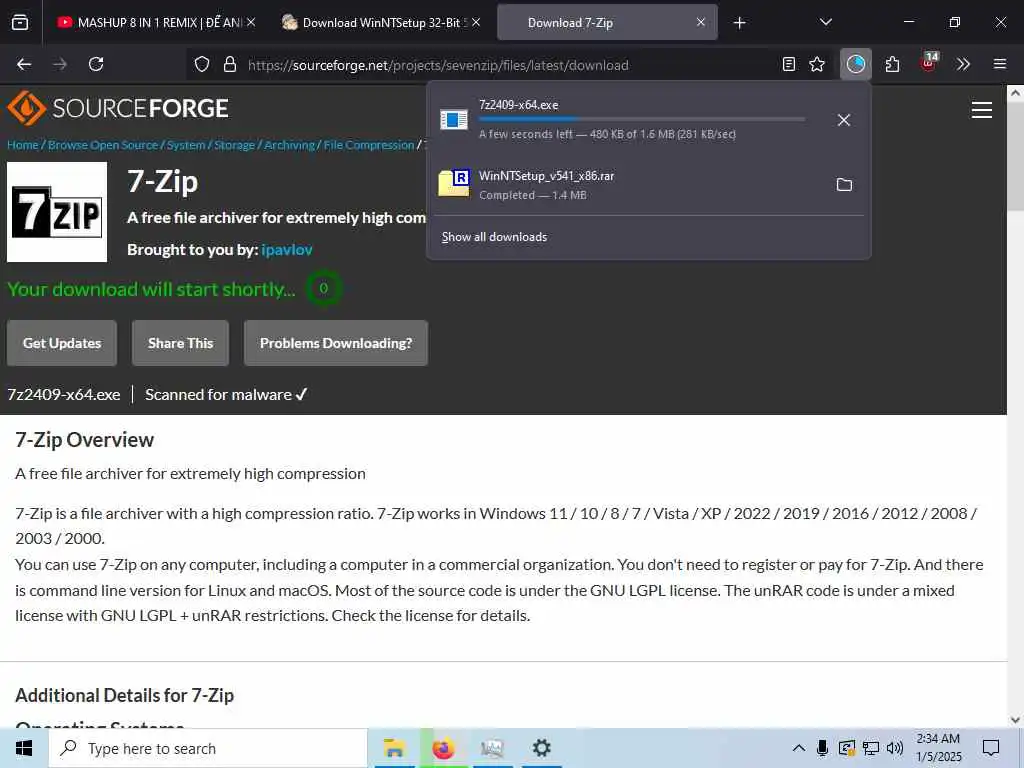1024x768 pixels.
Task: Open Storage breadcrumb link
Action: 234,145
